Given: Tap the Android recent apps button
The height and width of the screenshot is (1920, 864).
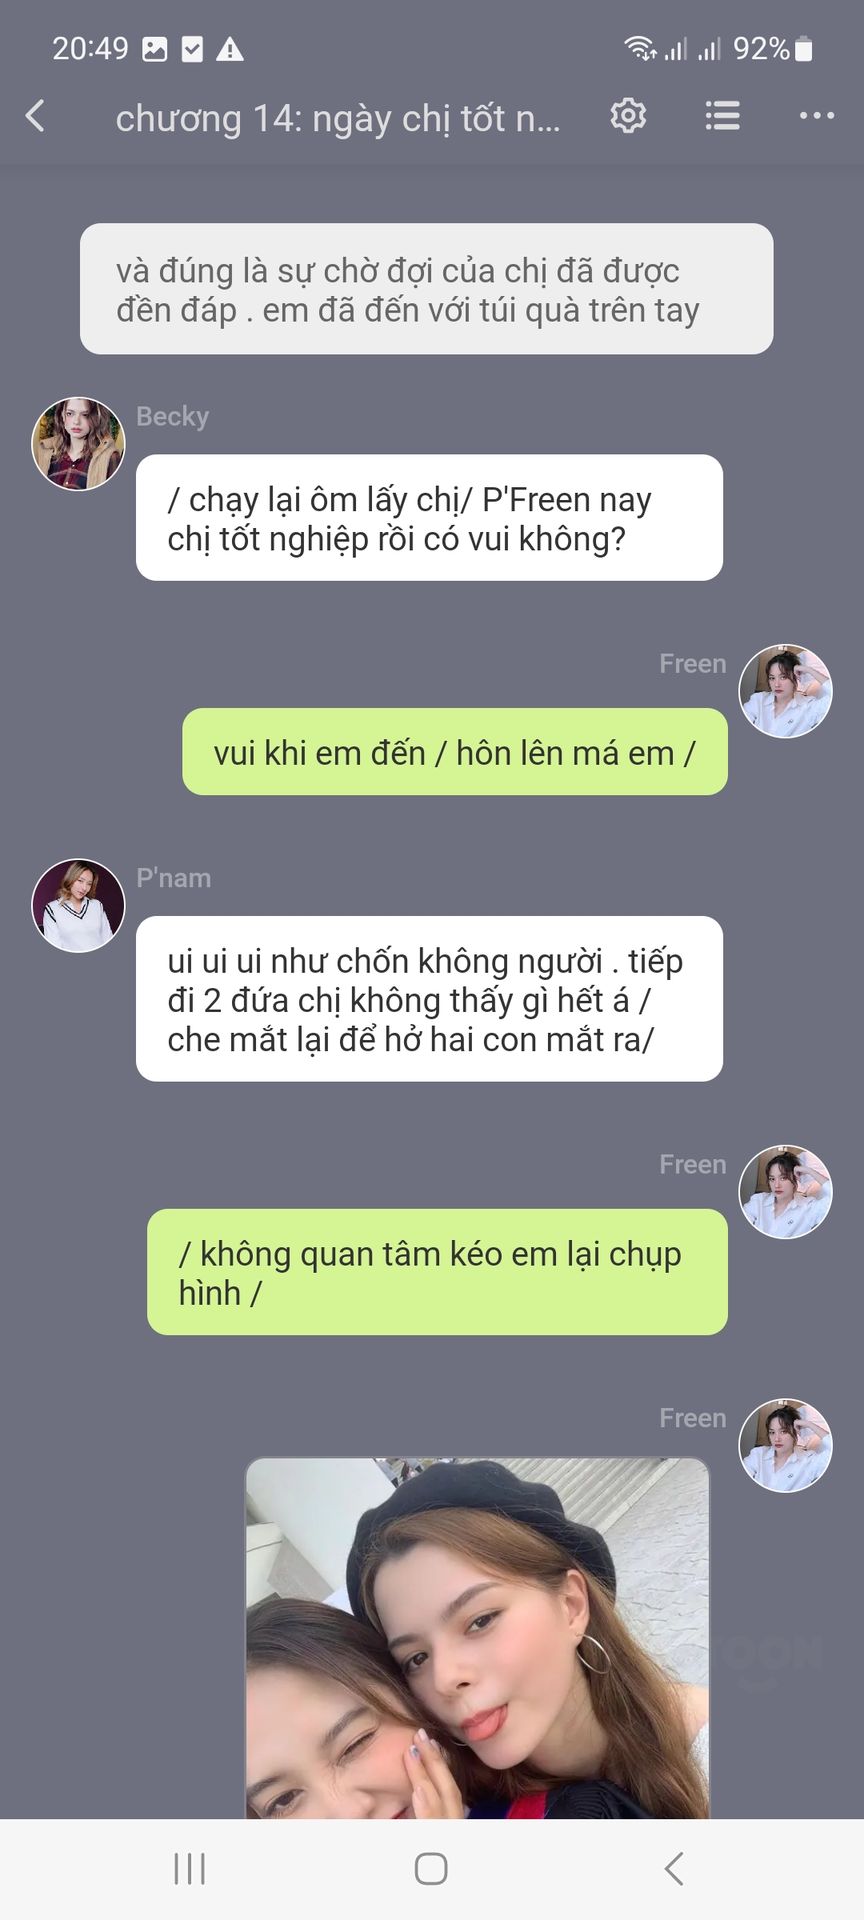Looking at the screenshot, I should 189,1868.
